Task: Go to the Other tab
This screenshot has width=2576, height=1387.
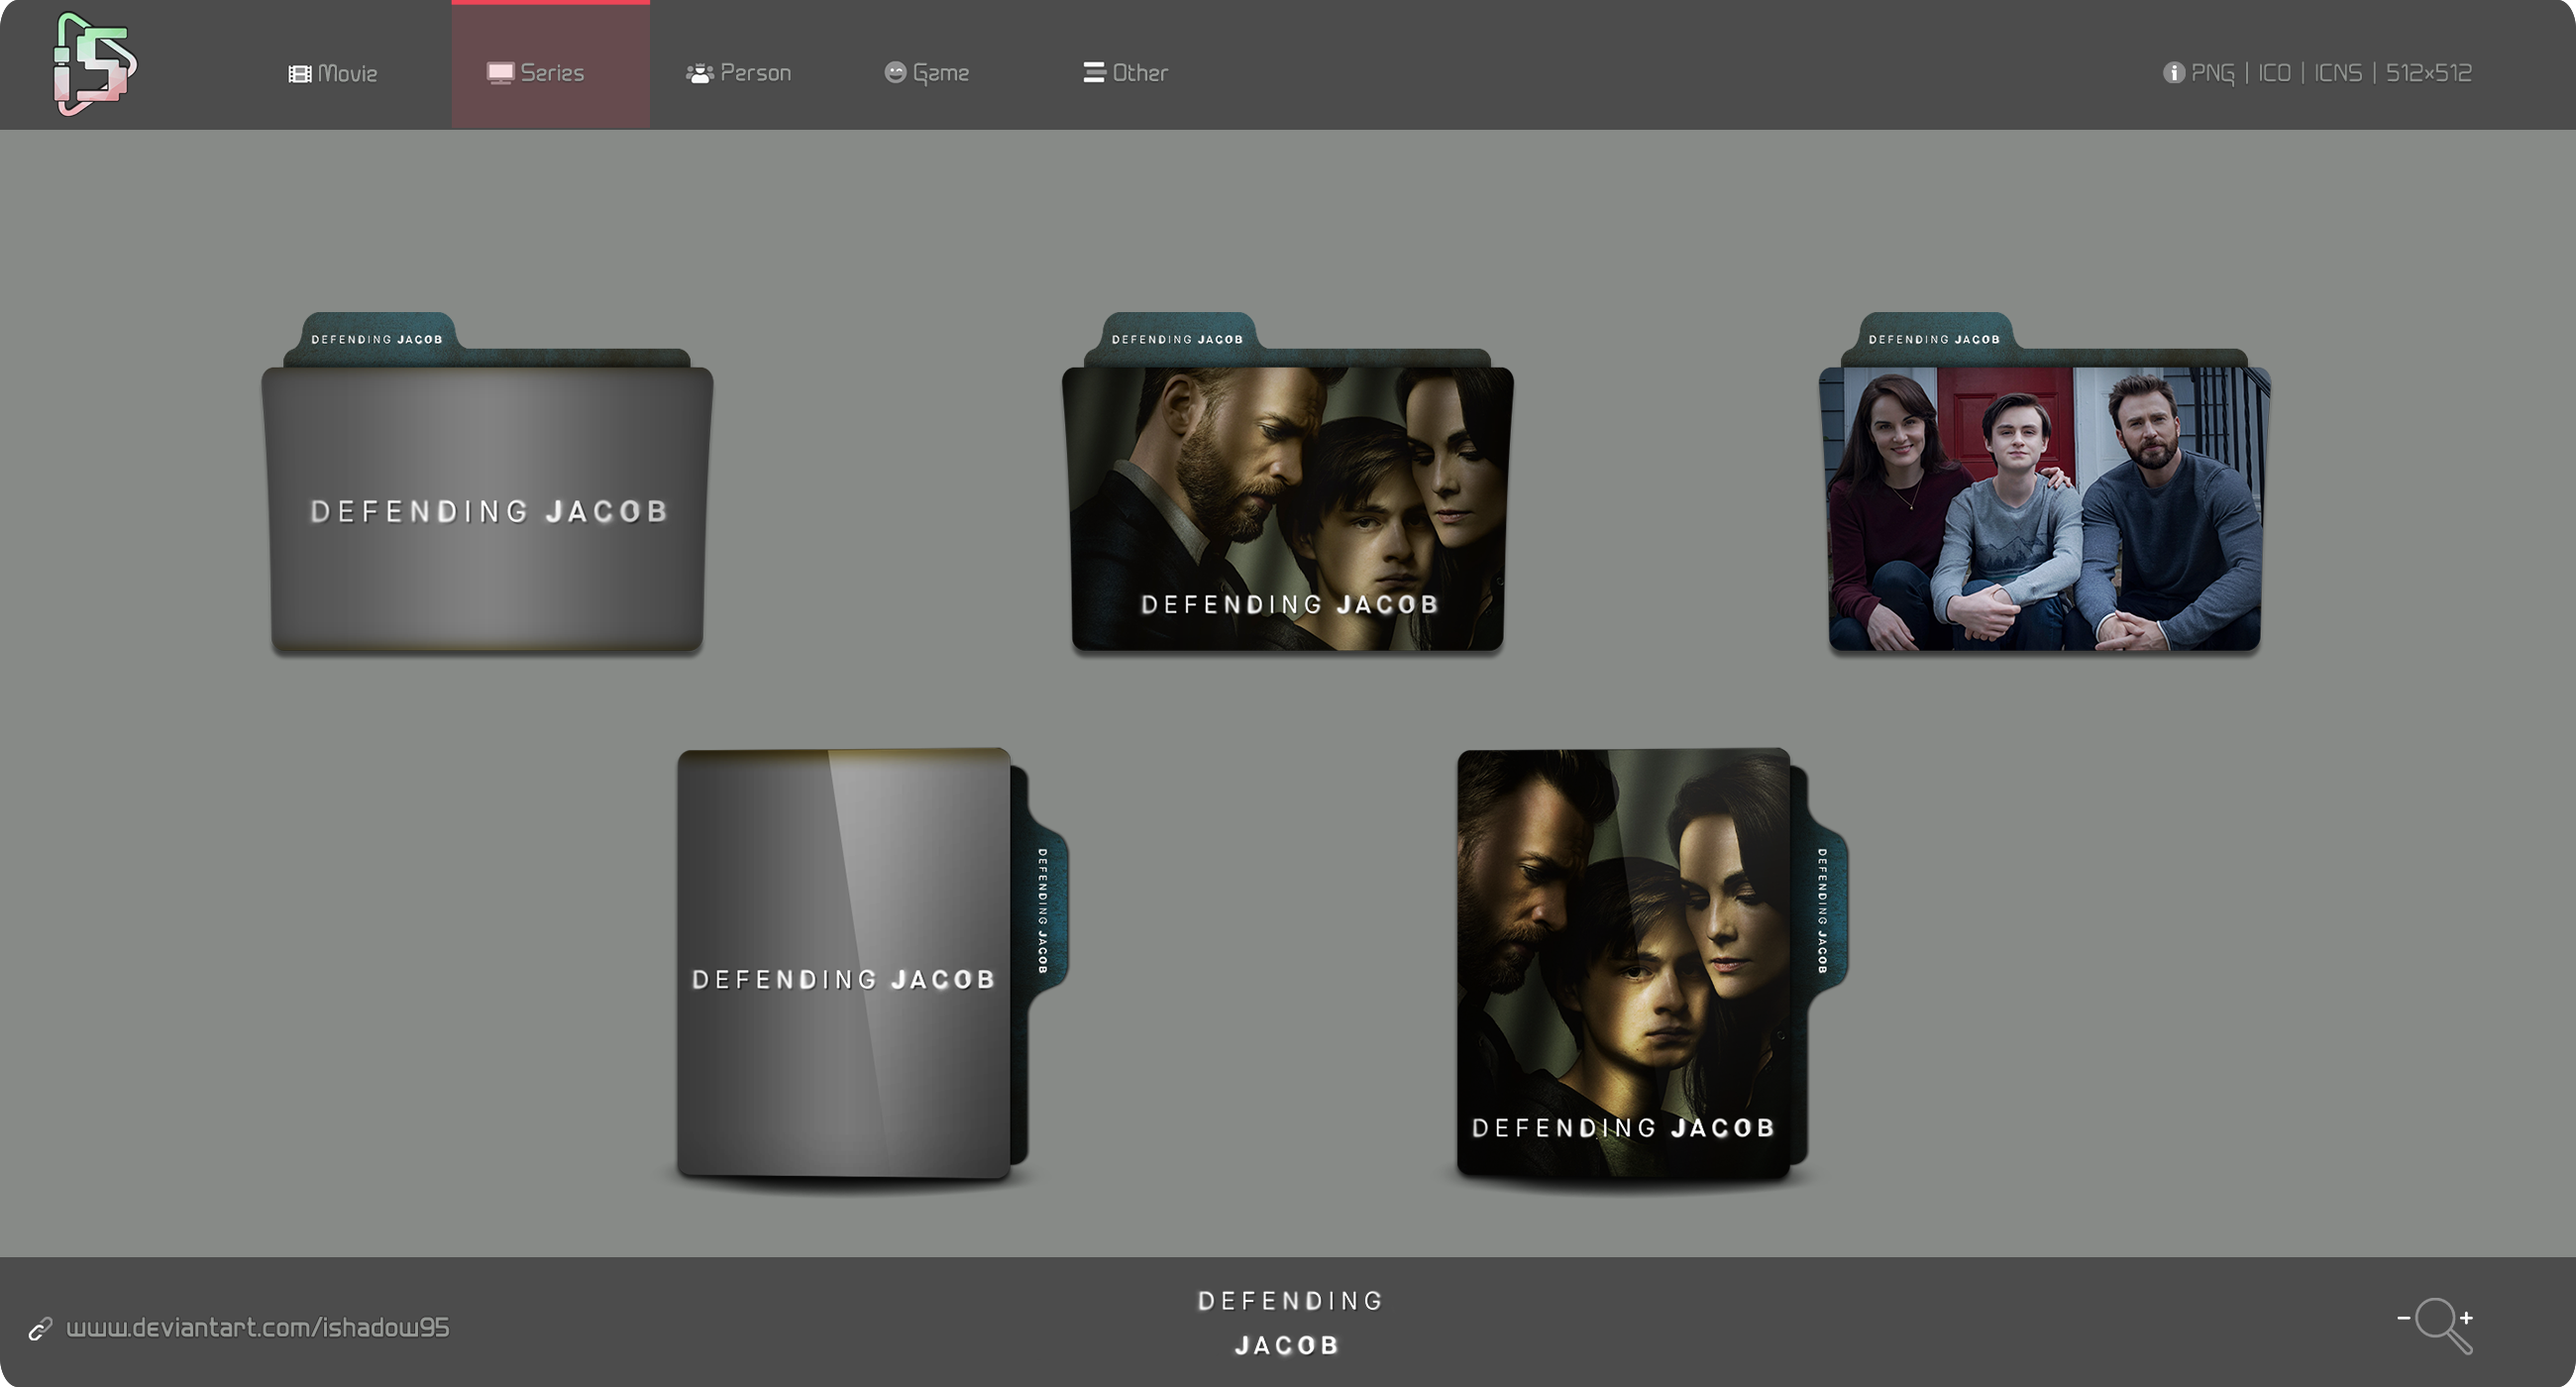Action: tap(1126, 73)
